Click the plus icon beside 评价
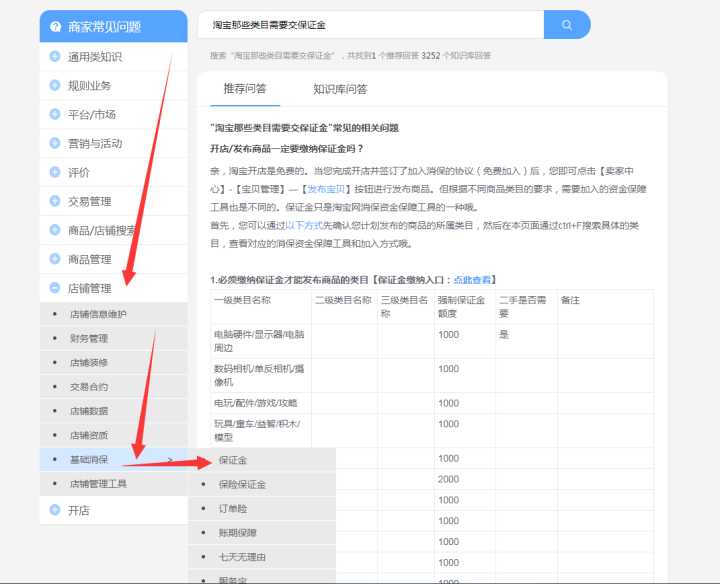Viewport: 720px width, 584px height. tap(55, 173)
